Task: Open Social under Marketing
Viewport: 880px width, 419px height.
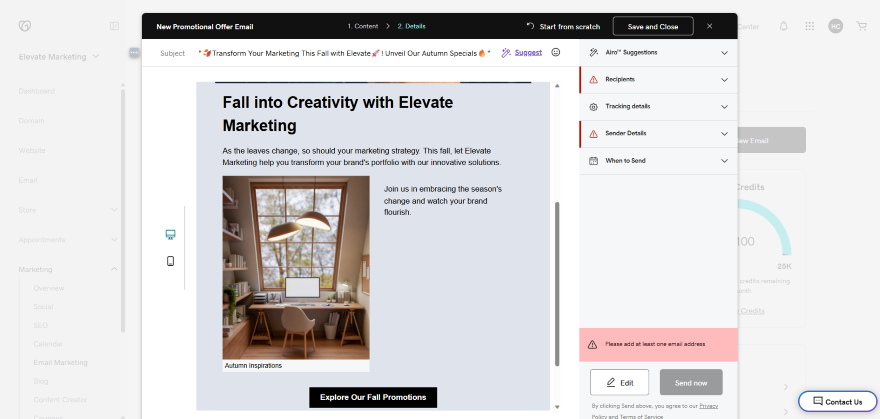Action: [43, 306]
